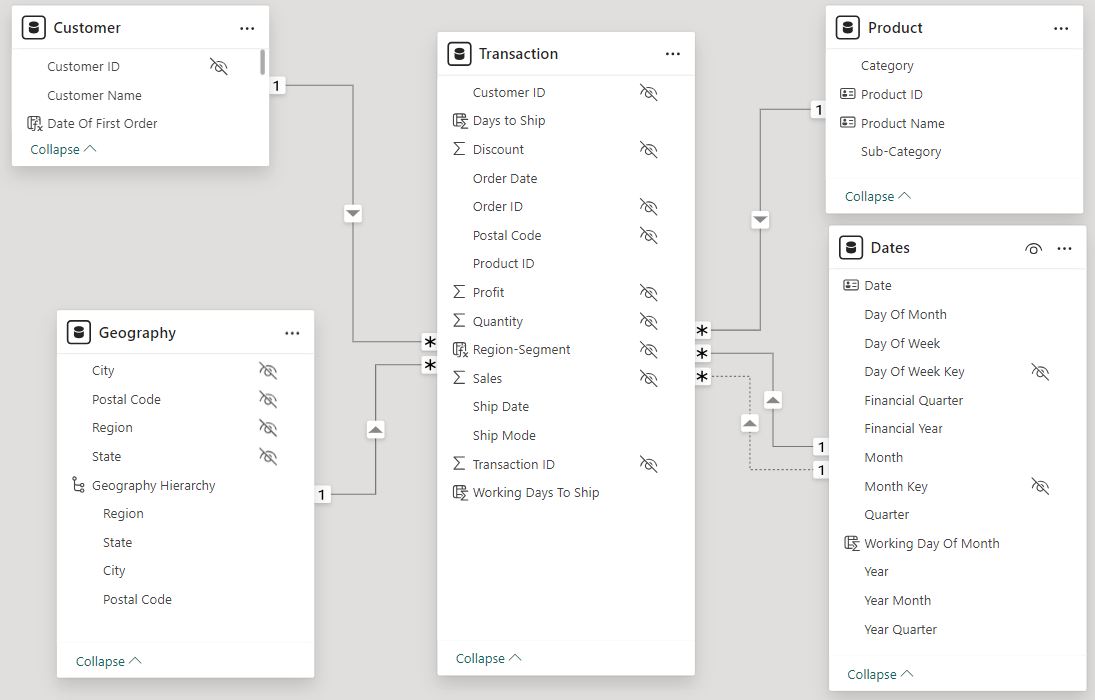Screen dimensions: 1095x700
Task: Open the Dates table more options ellipsis
Action: 1064,249
